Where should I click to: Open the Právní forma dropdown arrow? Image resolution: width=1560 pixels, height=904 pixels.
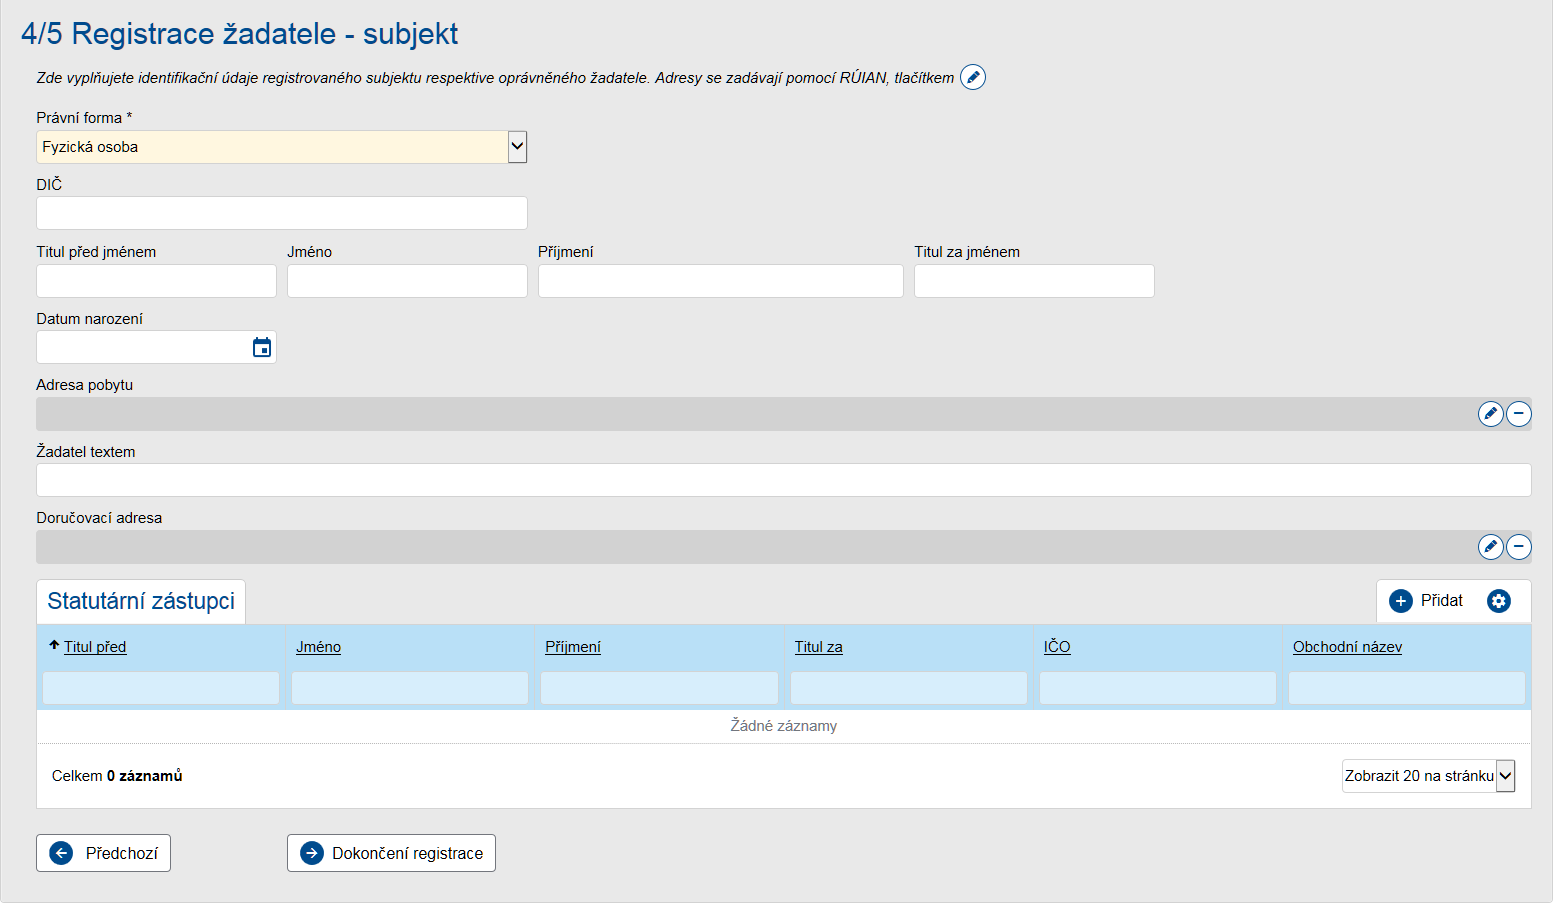517,146
